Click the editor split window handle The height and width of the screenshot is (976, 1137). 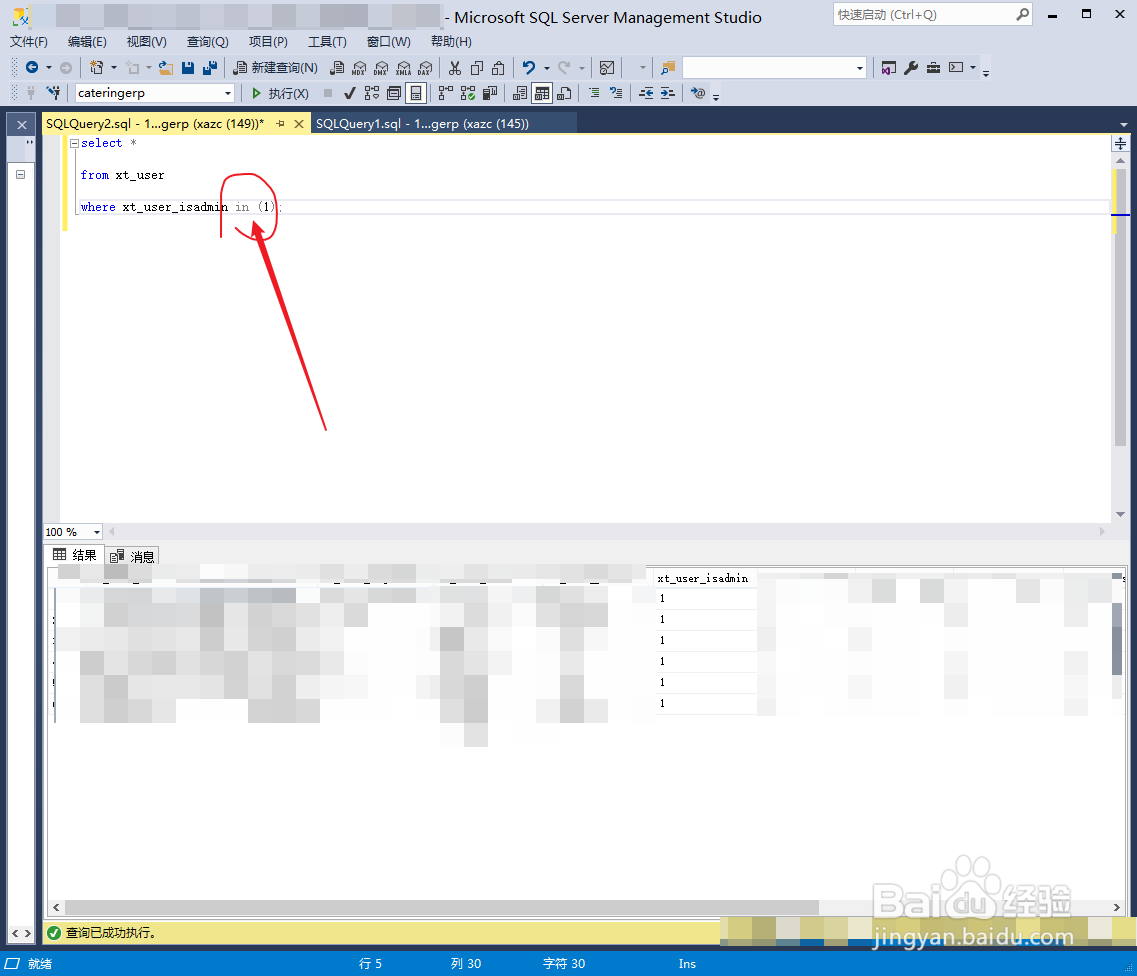1120,144
